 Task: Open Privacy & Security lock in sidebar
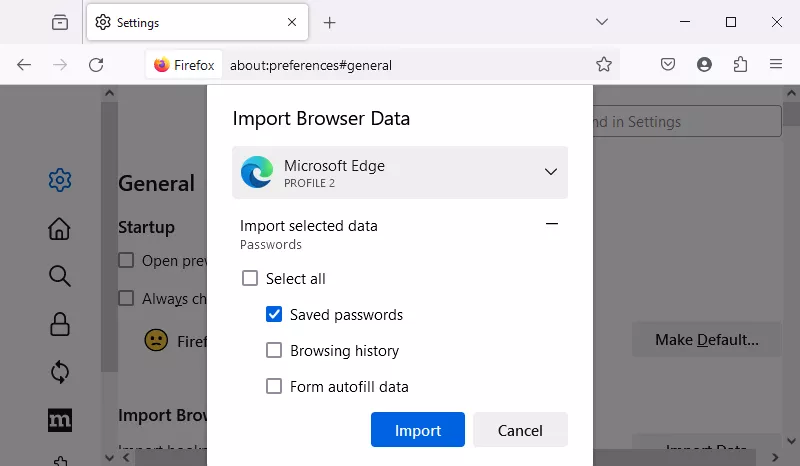(x=60, y=324)
